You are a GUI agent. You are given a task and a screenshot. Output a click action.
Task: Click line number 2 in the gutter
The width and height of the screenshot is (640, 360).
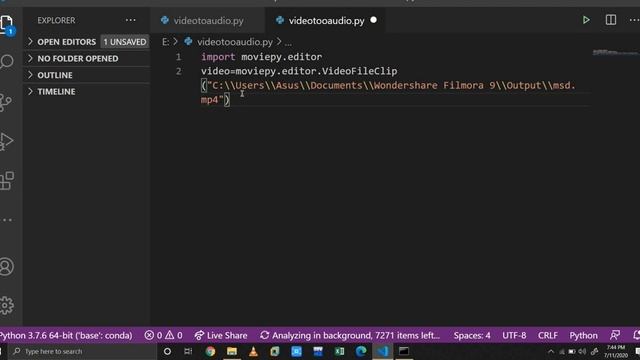(x=178, y=71)
